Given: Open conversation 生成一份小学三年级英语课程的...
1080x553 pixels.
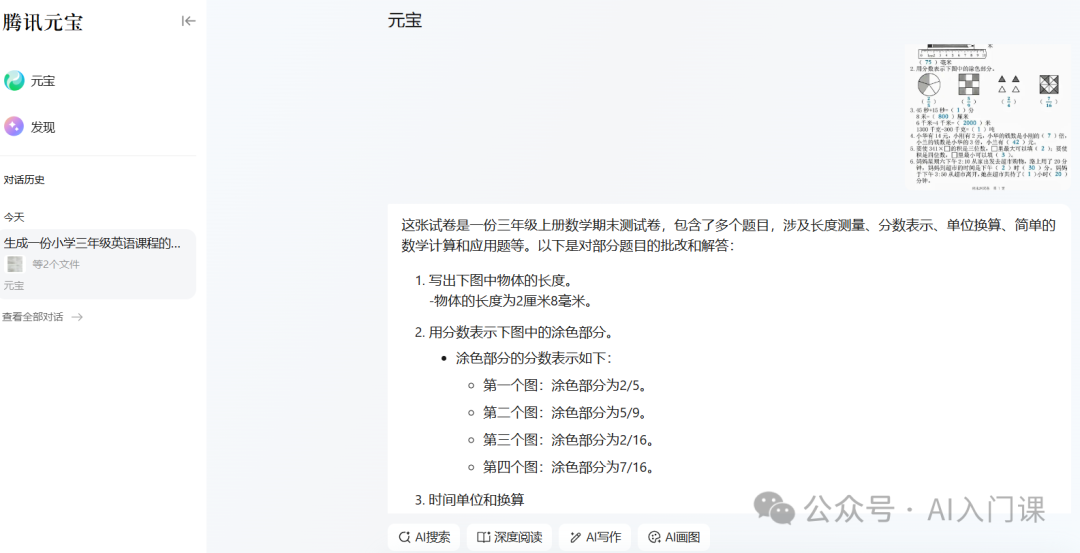Looking at the screenshot, I should pyautogui.click(x=98, y=264).
